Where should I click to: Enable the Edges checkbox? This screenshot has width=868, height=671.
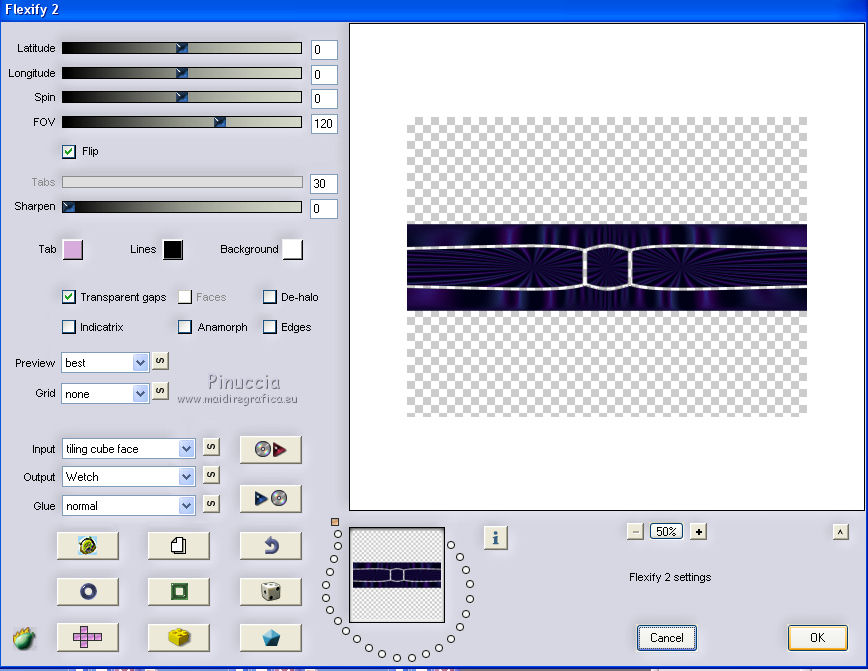(x=270, y=327)
